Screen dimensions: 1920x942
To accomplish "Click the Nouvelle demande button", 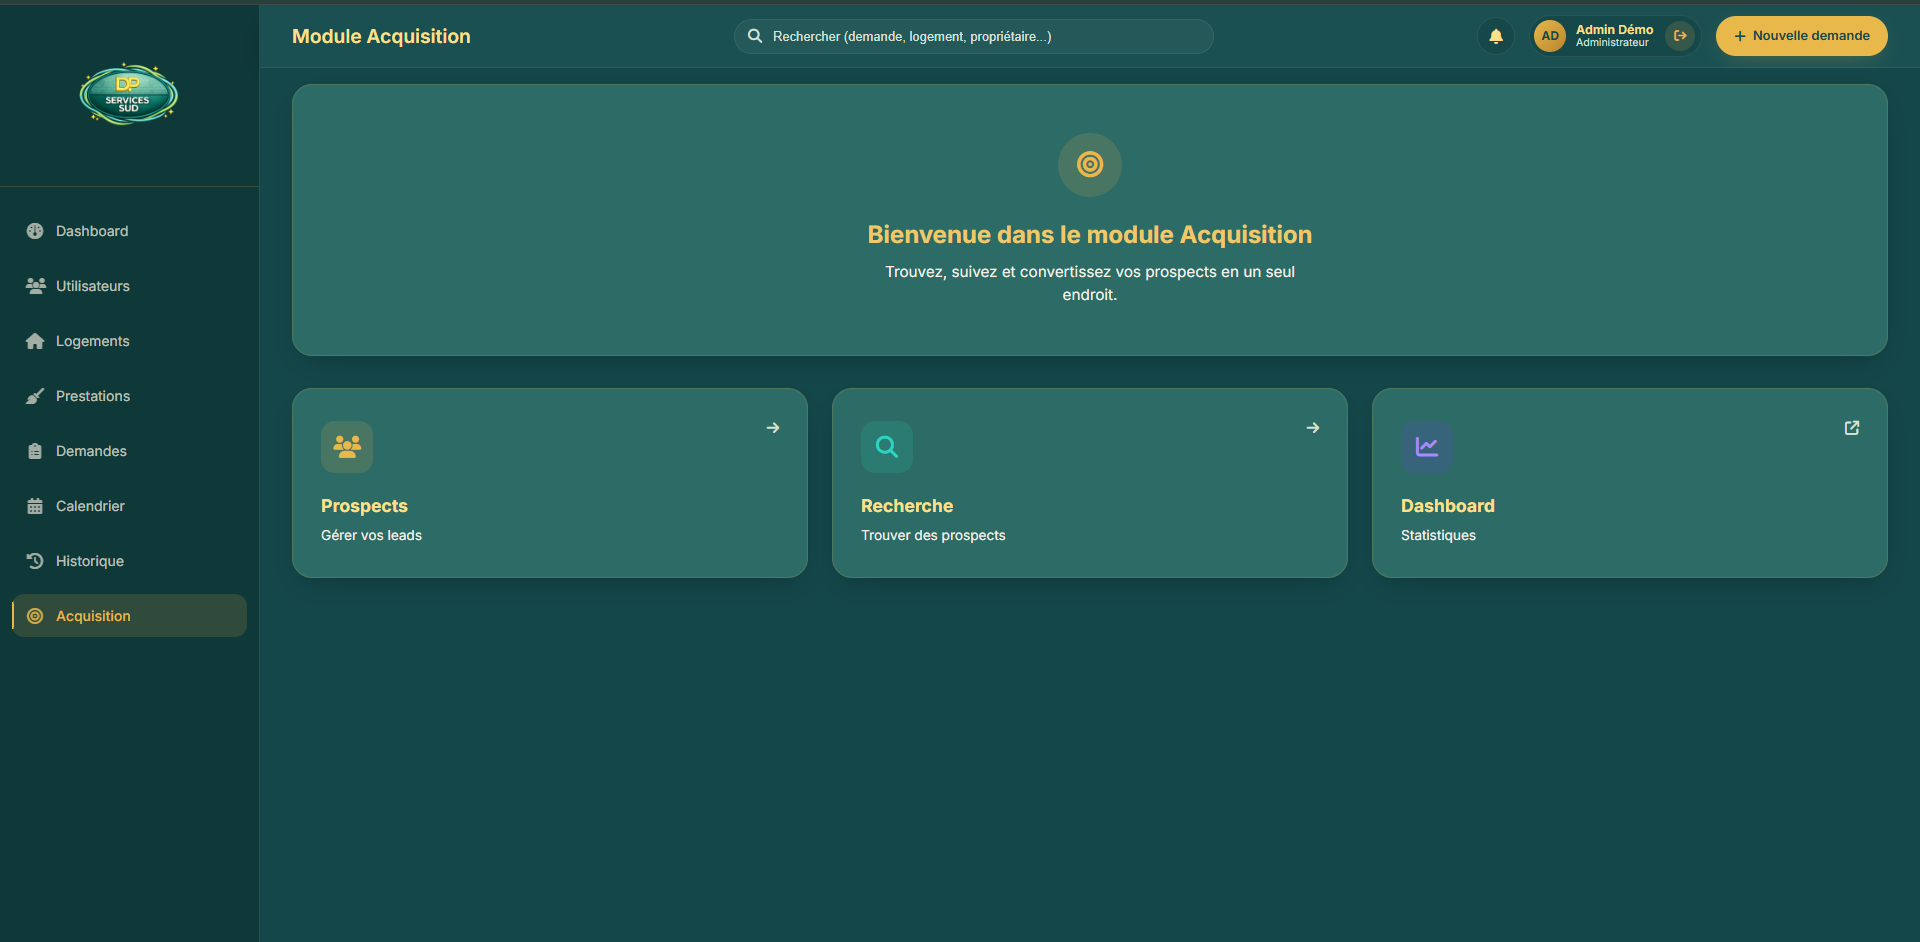I will pyautogui.click(x=1802, y=36).
